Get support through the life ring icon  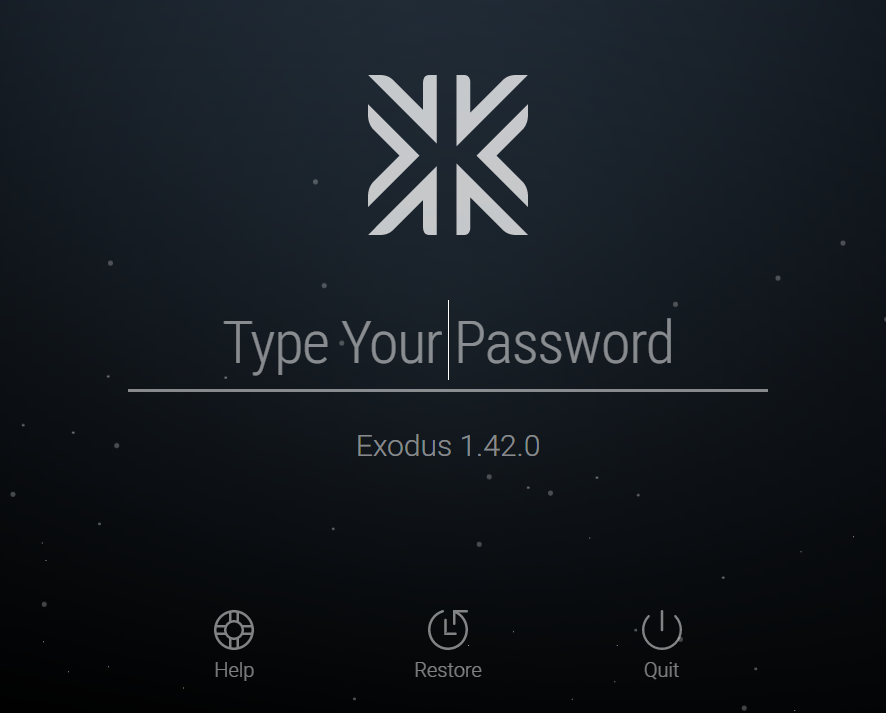[x=234, y=629]
